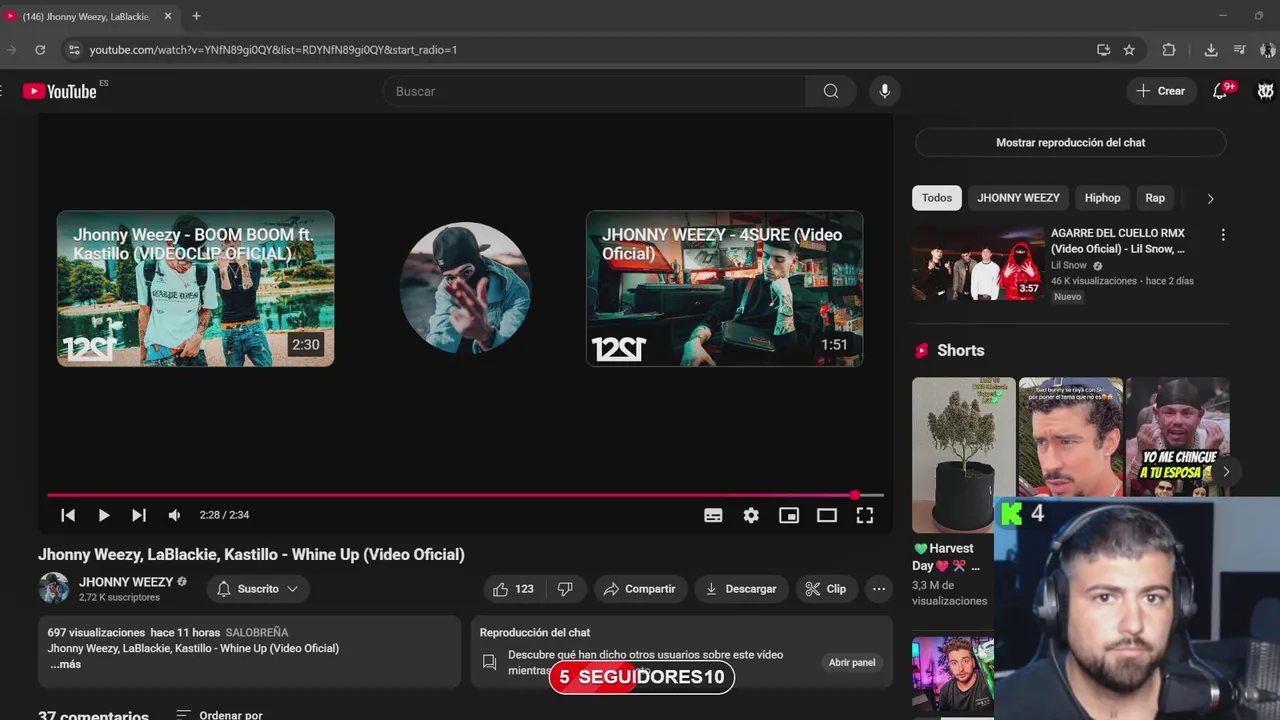The width and height of the screenshot is (1280, 720).
Task: Reload the page in browser
Action: click(40, 50)
